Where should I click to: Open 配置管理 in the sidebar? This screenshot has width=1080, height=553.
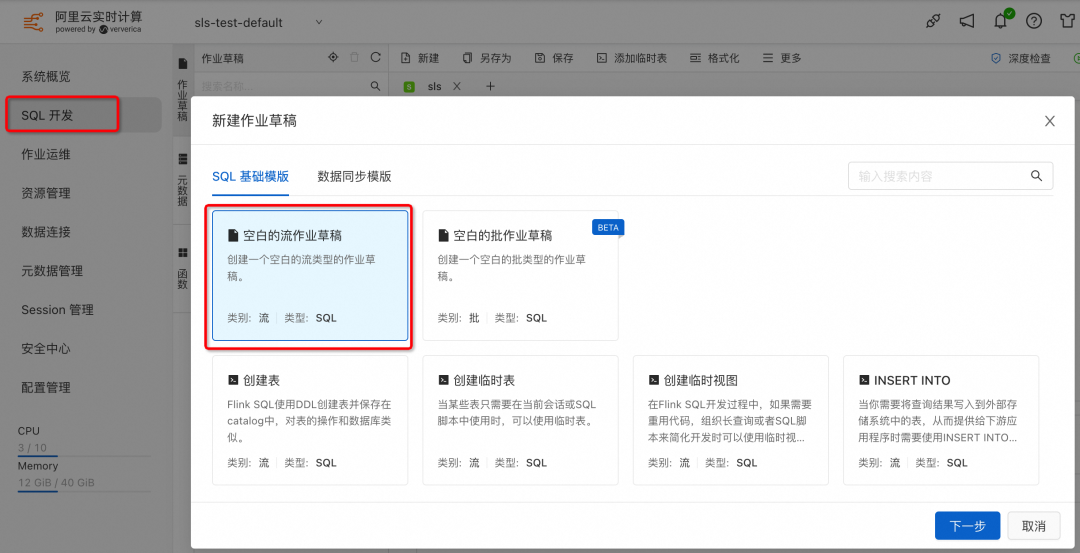(x=45, y=388)
